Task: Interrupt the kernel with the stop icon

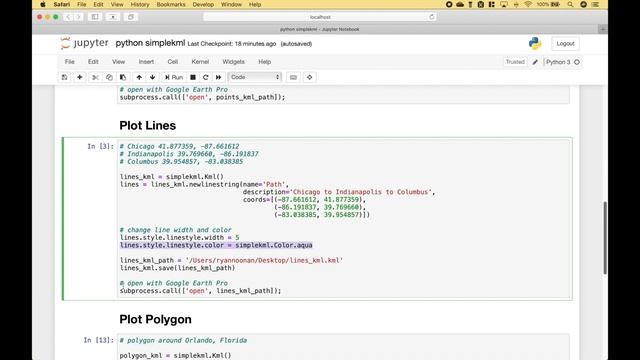Action: pyautogui.click(x=193, y=77)
